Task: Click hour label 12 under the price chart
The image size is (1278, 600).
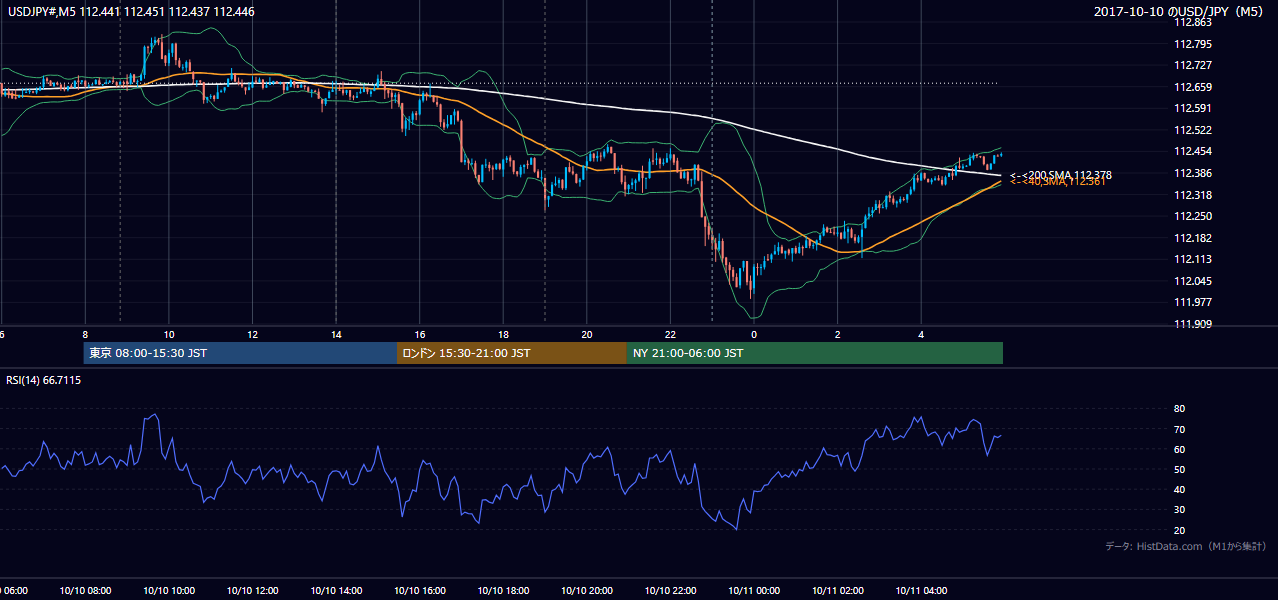Action: click(252, 335)
